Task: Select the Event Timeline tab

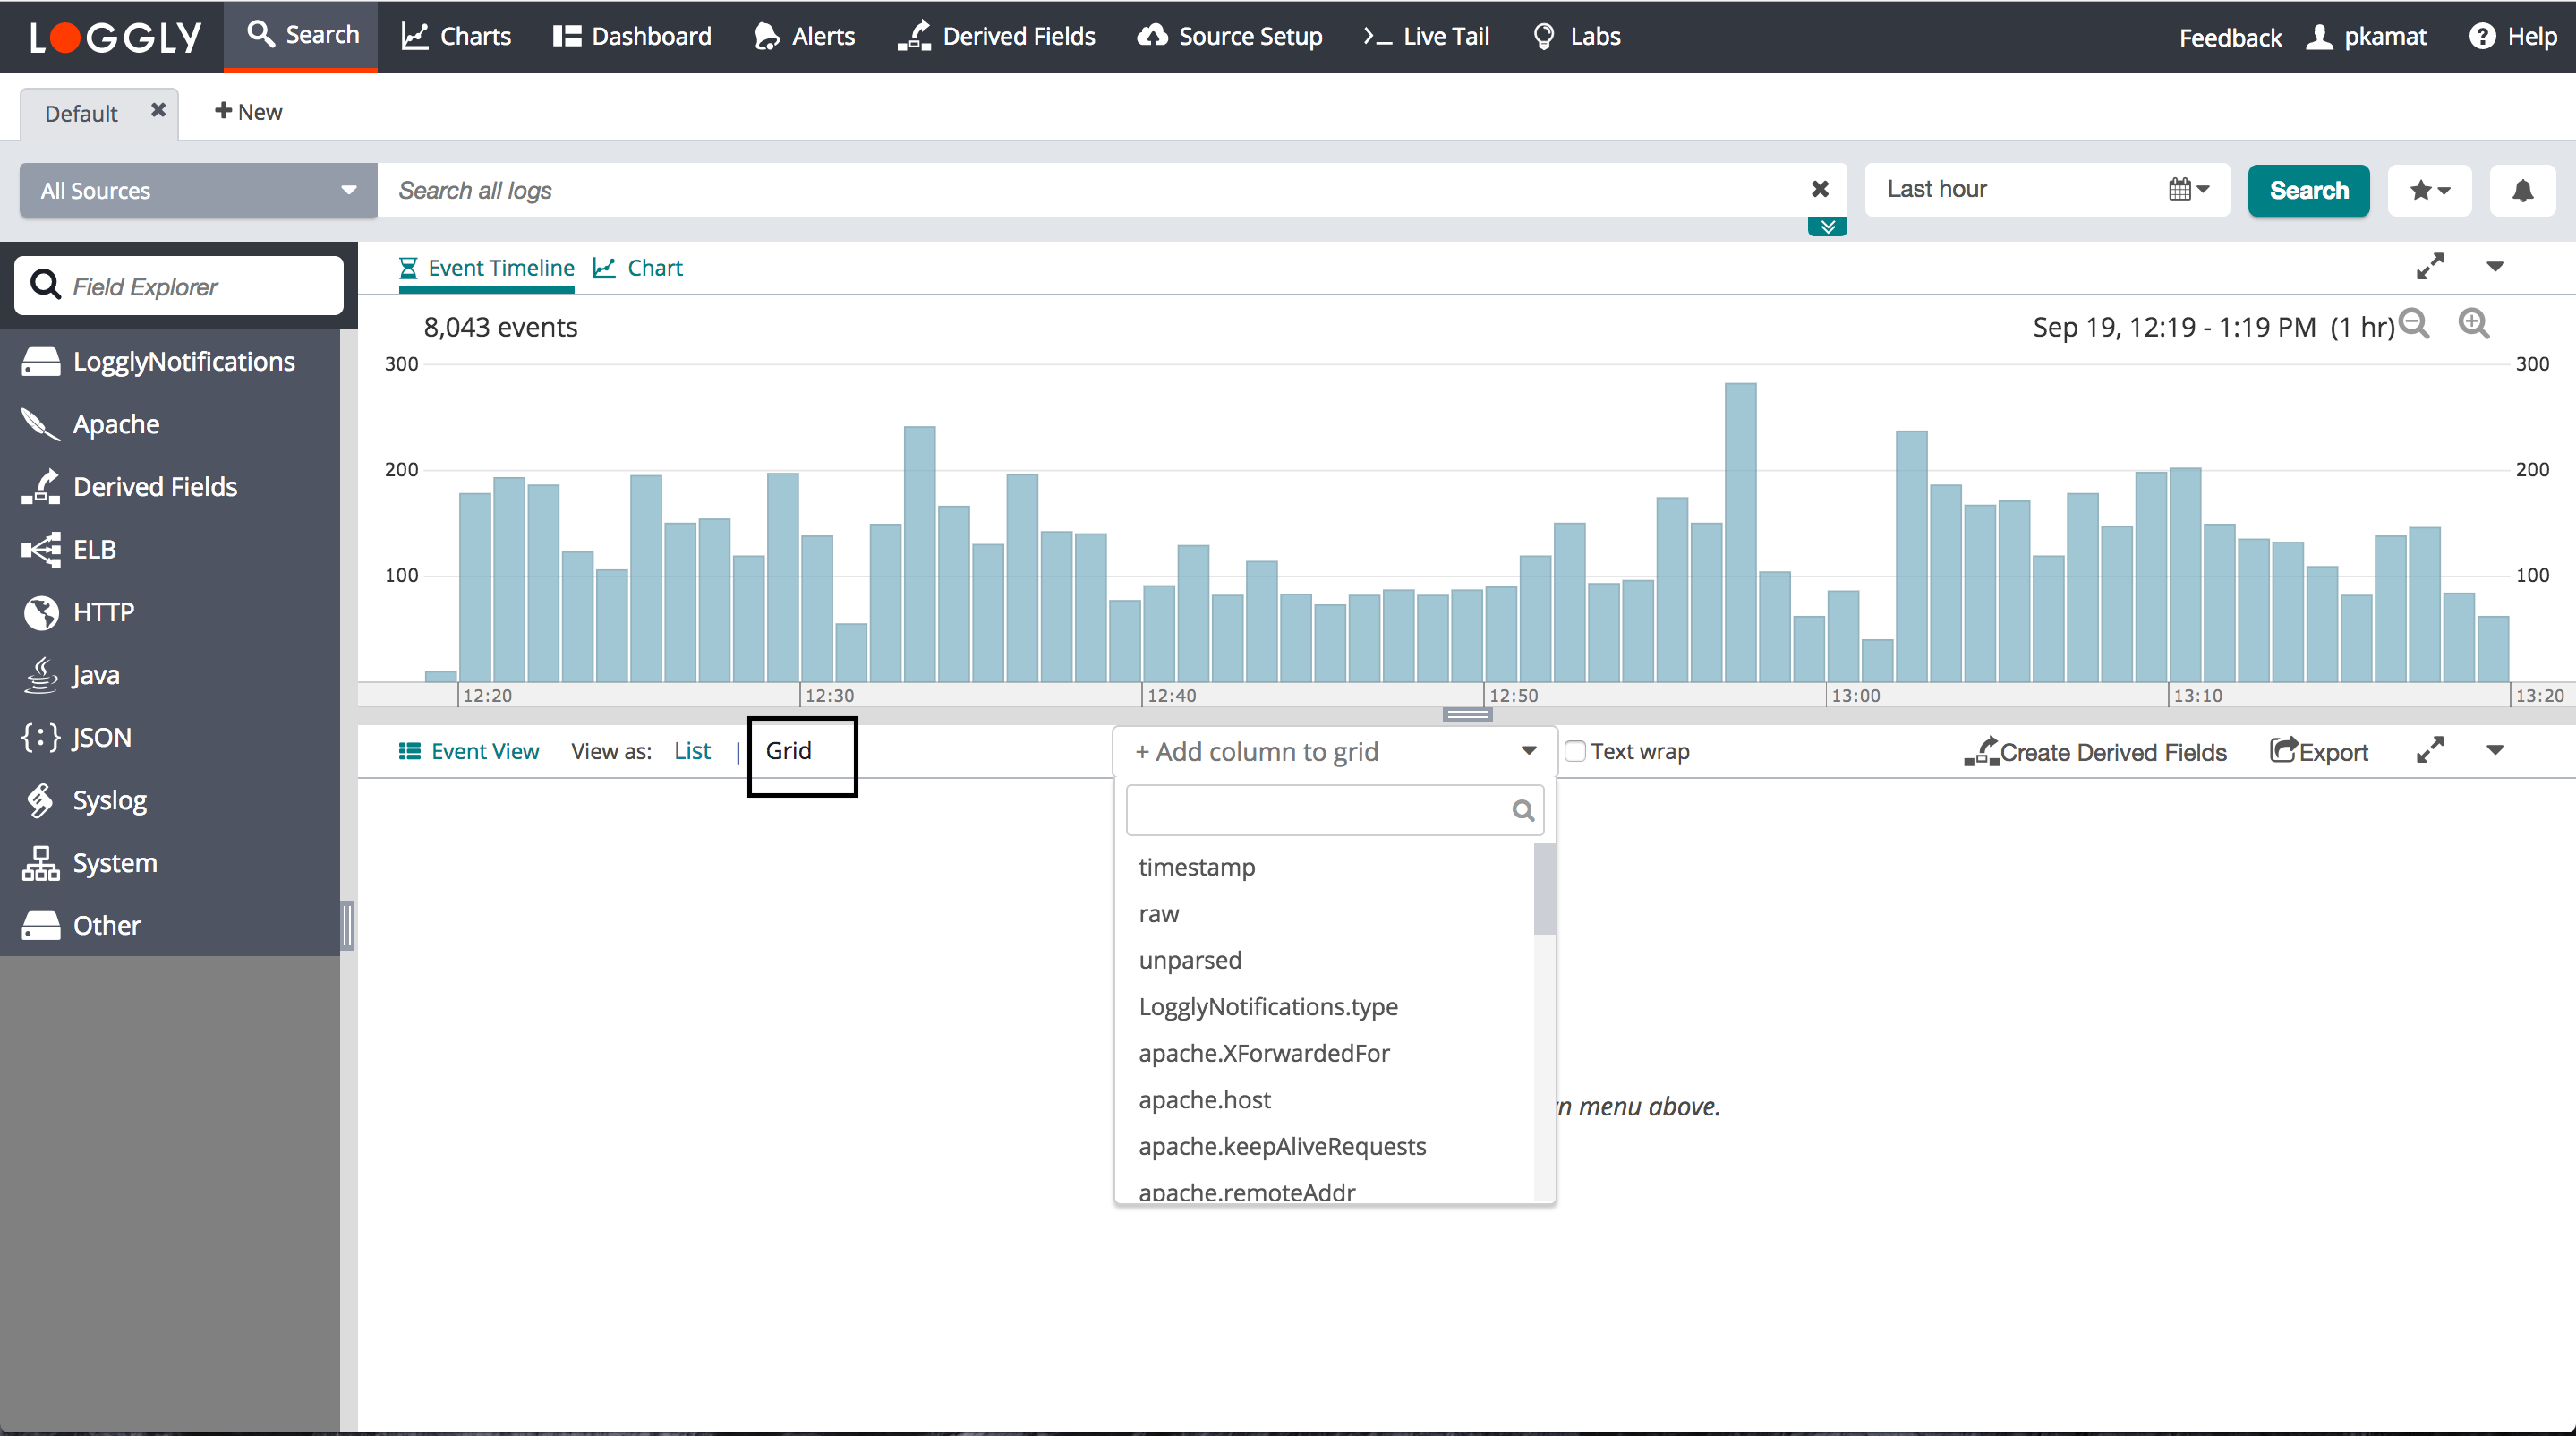Action: 486,267
